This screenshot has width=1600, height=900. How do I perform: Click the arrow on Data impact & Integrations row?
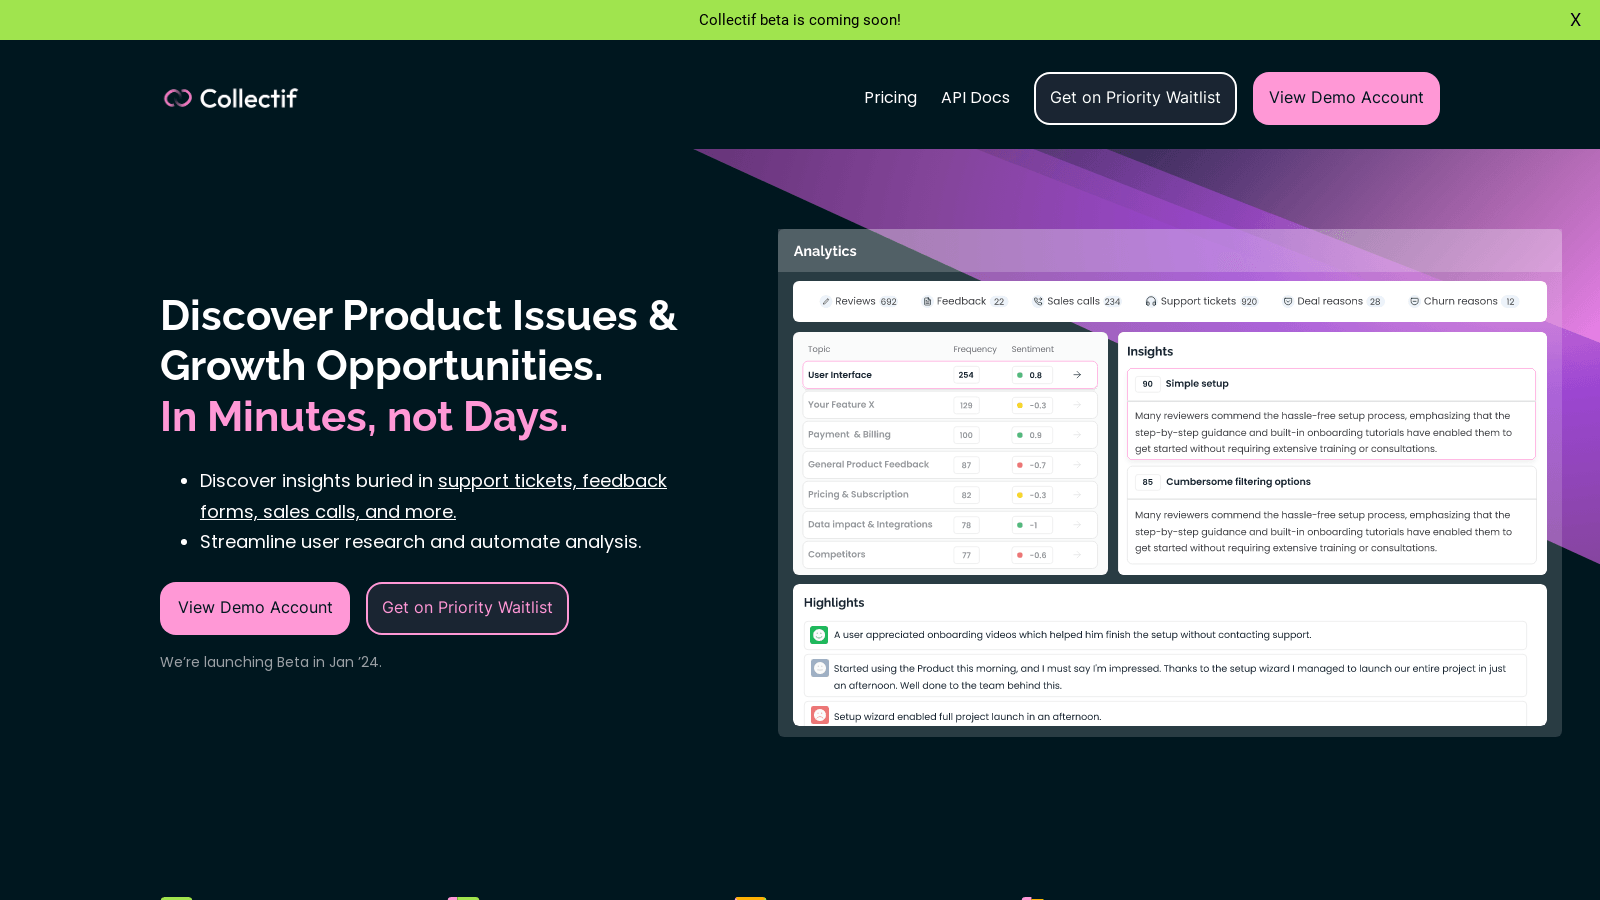[1077, 525]
